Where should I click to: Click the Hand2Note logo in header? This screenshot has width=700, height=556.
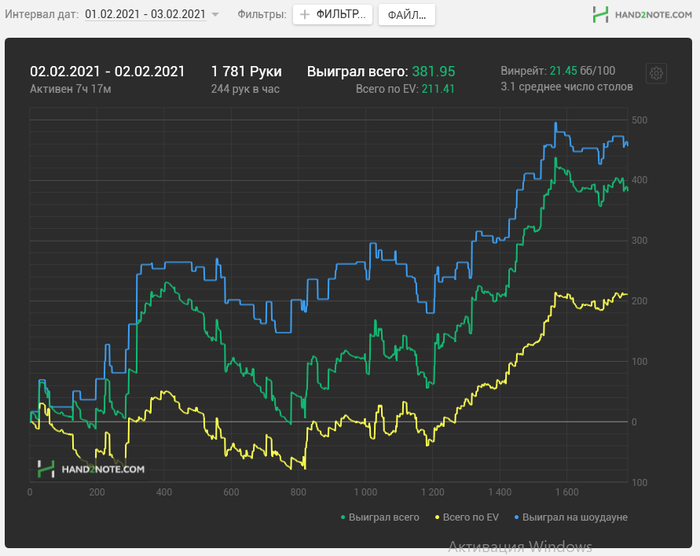[x=642, y=14]
